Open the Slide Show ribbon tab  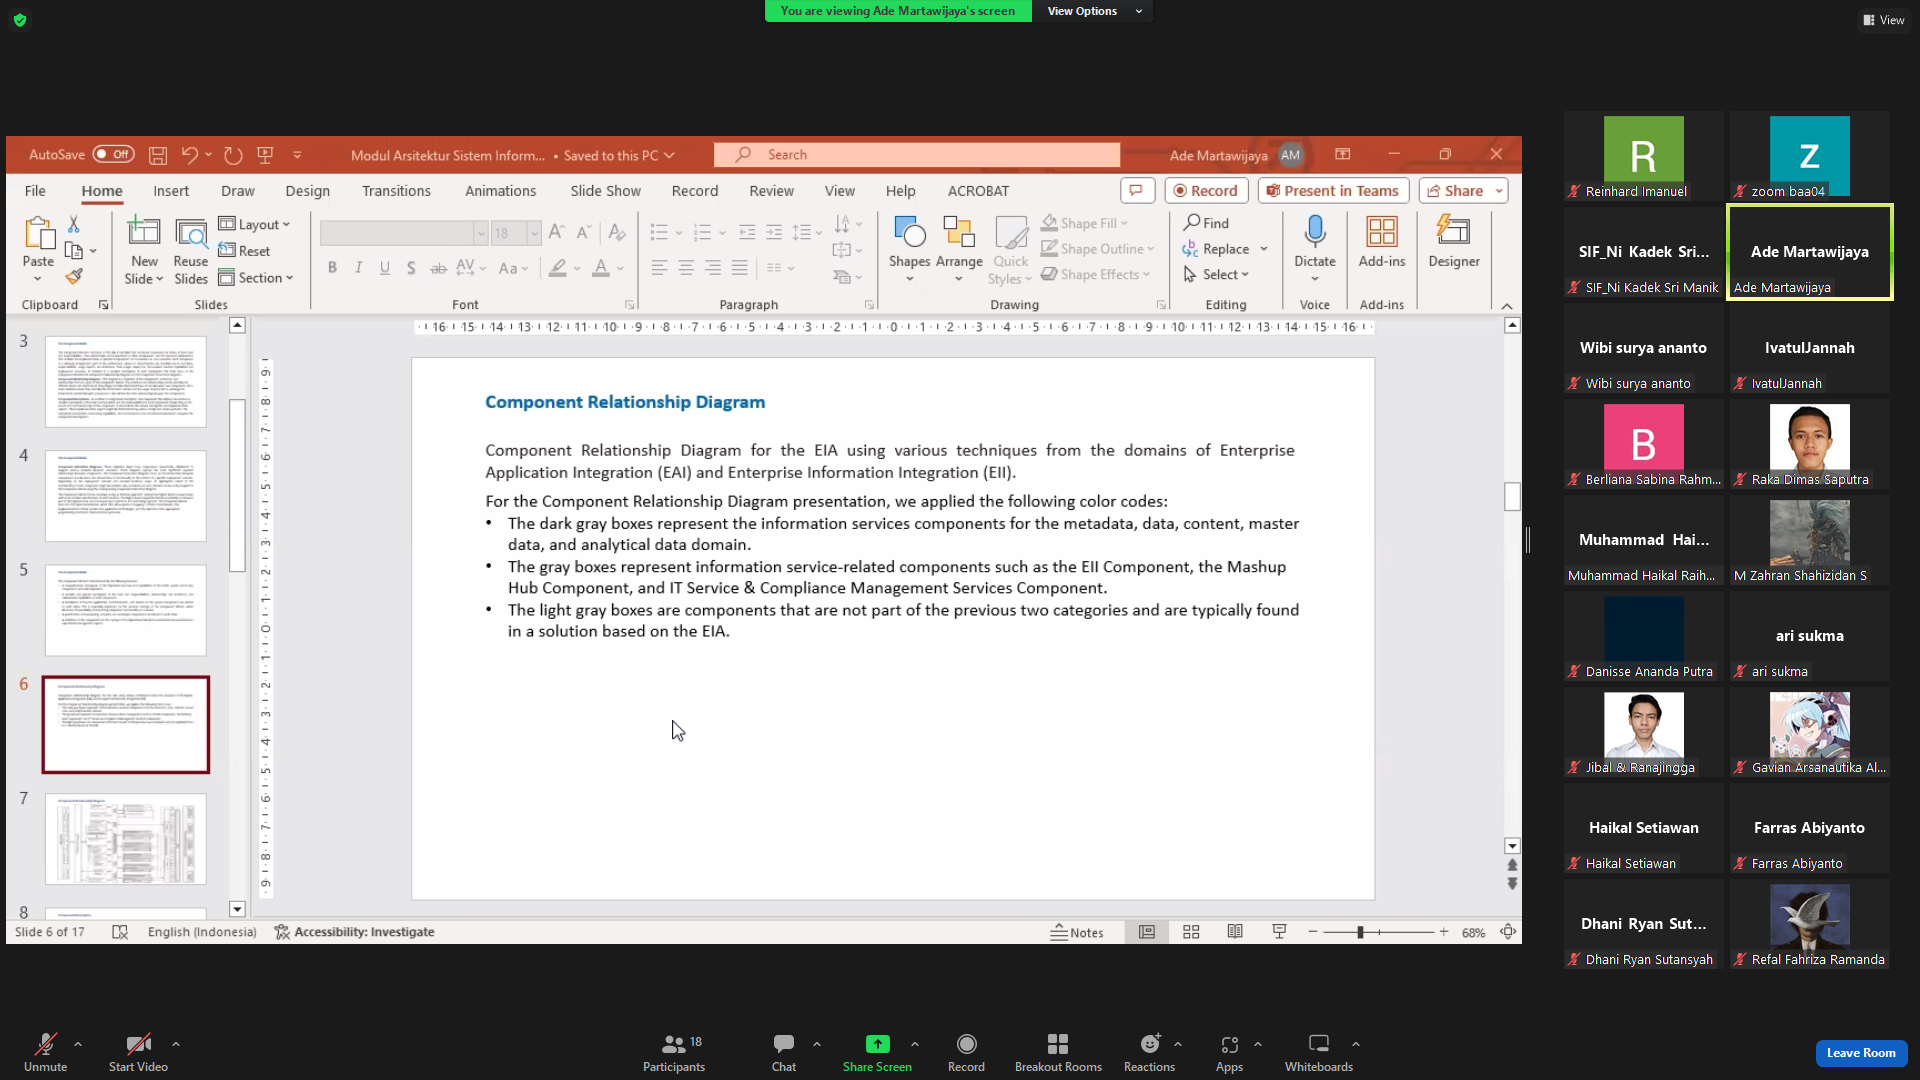click(x=605, y=190)
